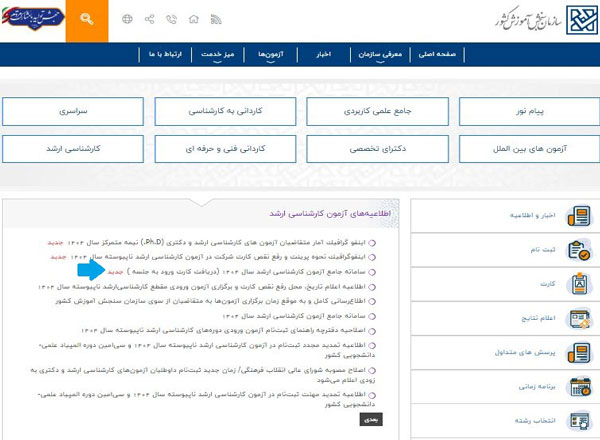This screenshot has height=440, width=600.
Task: Open اخبار و اطلاعیه sidebar link
Action: 532,216
